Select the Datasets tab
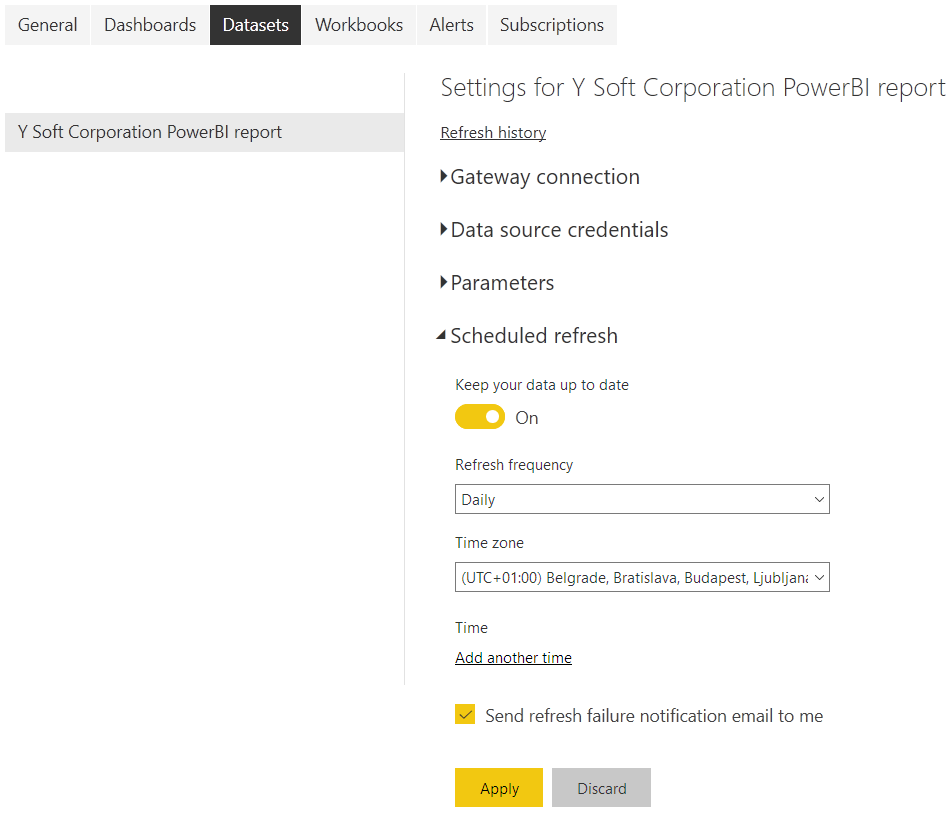The image size is (952, 815). pos(256,25)
